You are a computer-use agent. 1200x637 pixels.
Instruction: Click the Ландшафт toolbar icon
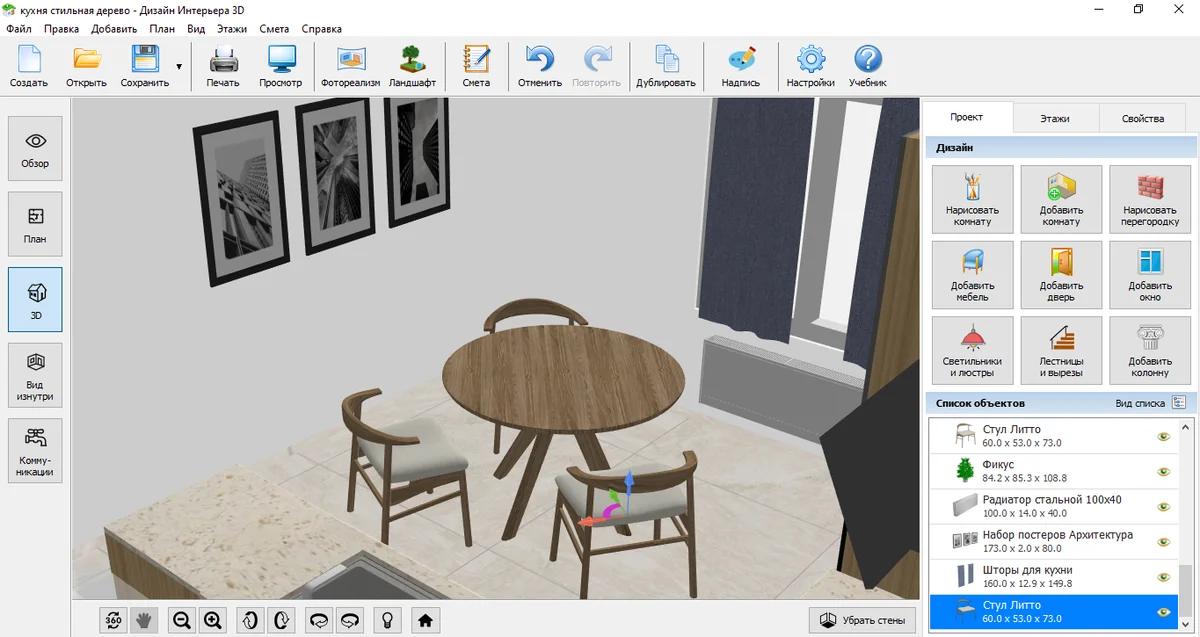point(412,66)
